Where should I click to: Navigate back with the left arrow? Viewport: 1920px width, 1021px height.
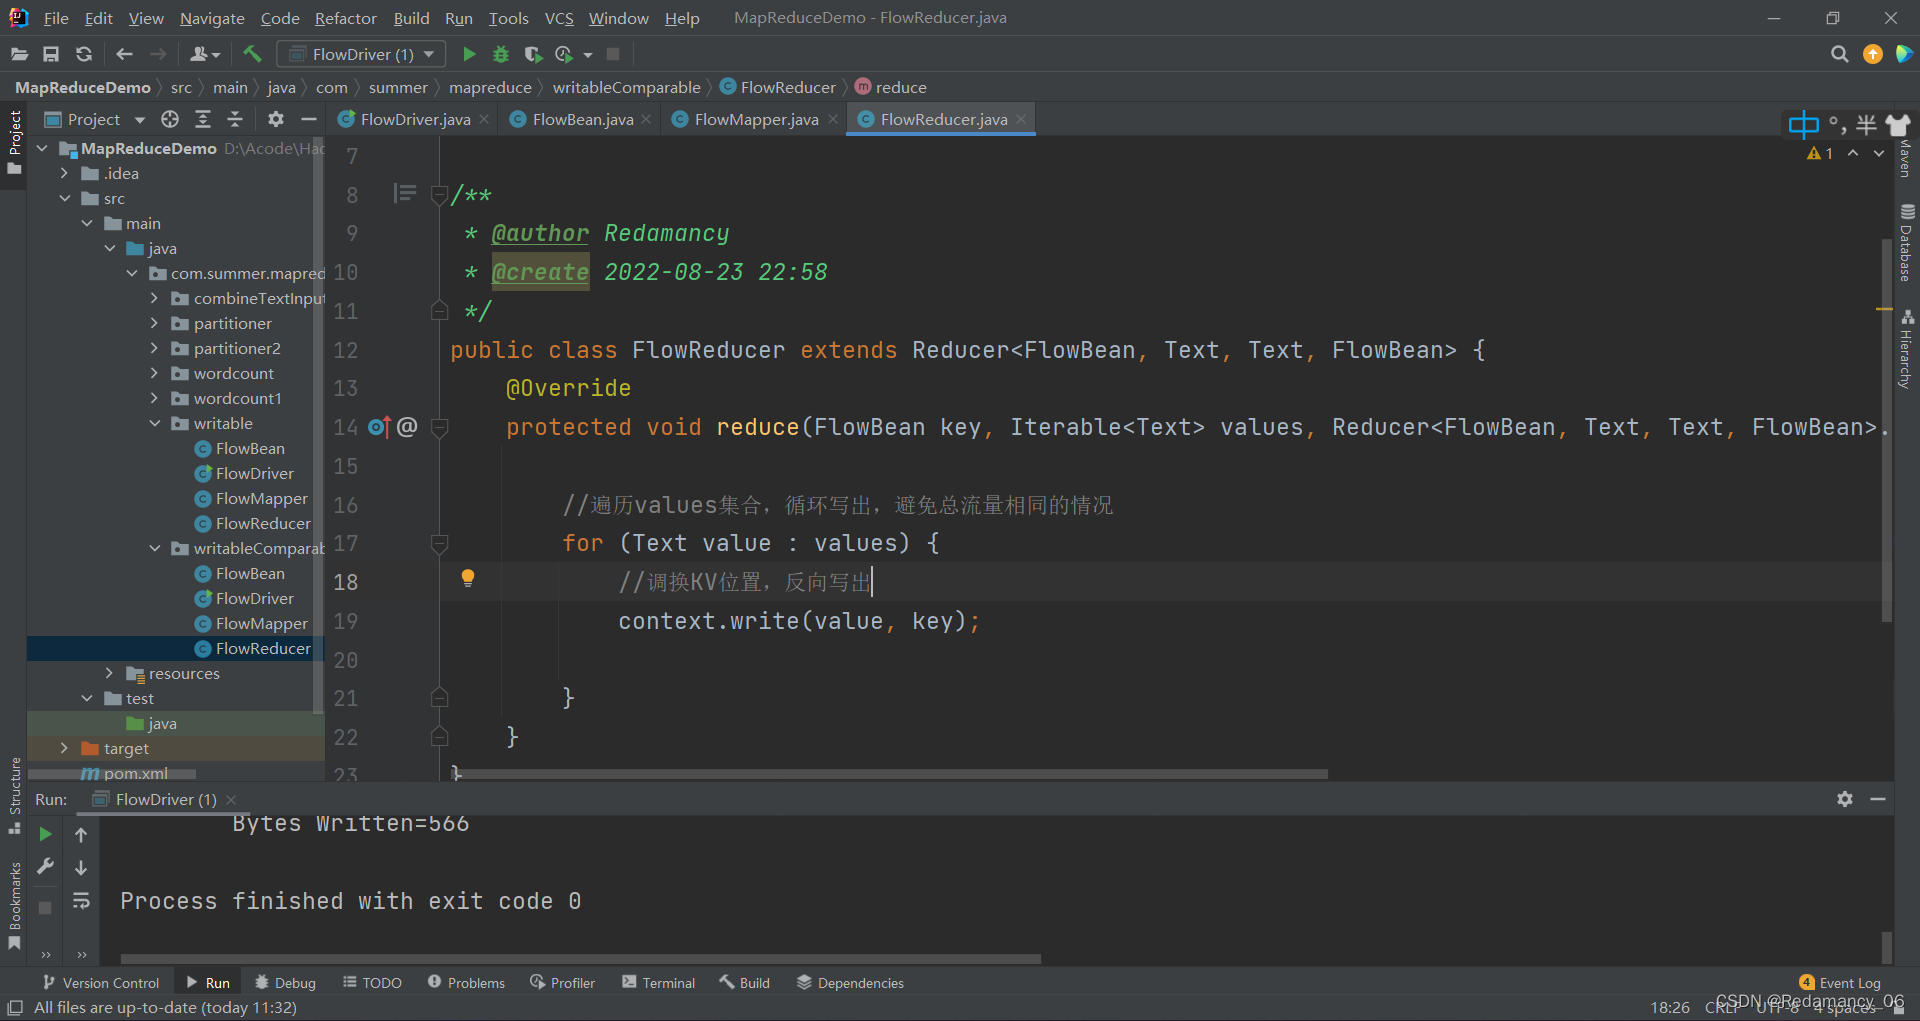coord(124,54)
